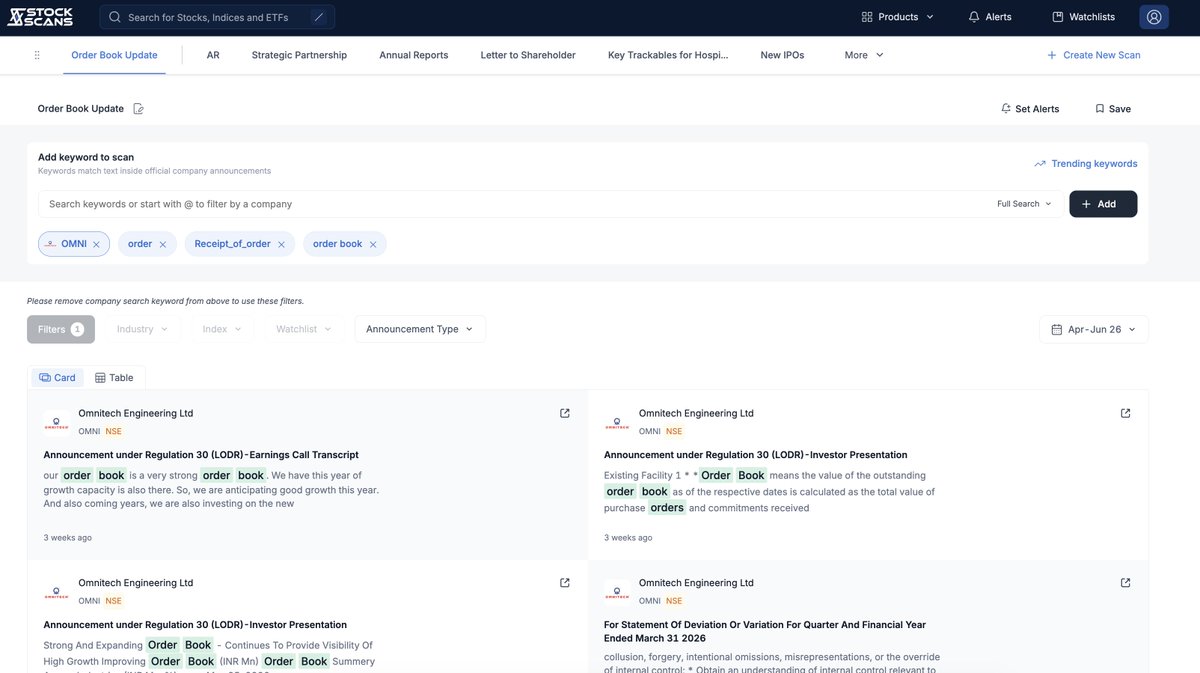The width and height of the screenshot is (1200, 673).
Task: Switch to the AR tab
Action: [x=213, y=55]
